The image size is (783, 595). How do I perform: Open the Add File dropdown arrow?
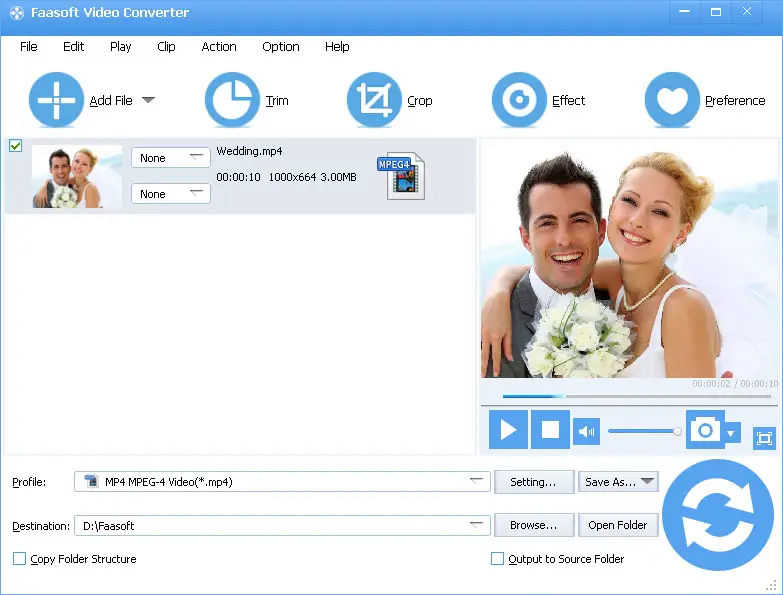point(148,100)
